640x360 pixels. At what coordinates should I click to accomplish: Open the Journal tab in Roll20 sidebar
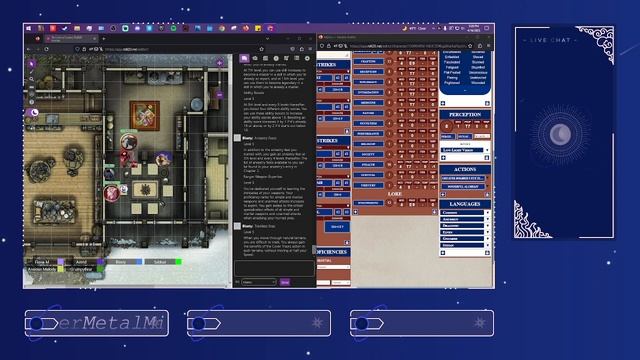pyautogui.click(x=265, y=58)
